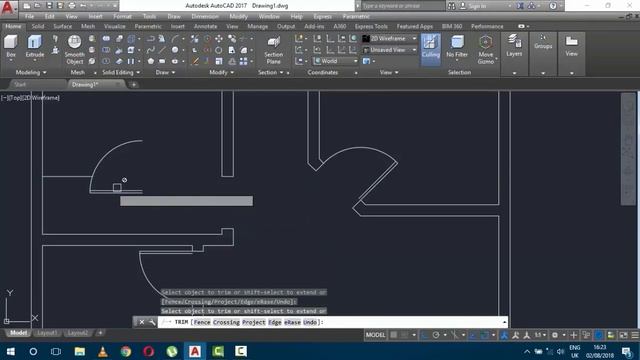Toggle the highlighted annotation scale icon
Viewport: 640px width, 360px height.
(504, 335)
